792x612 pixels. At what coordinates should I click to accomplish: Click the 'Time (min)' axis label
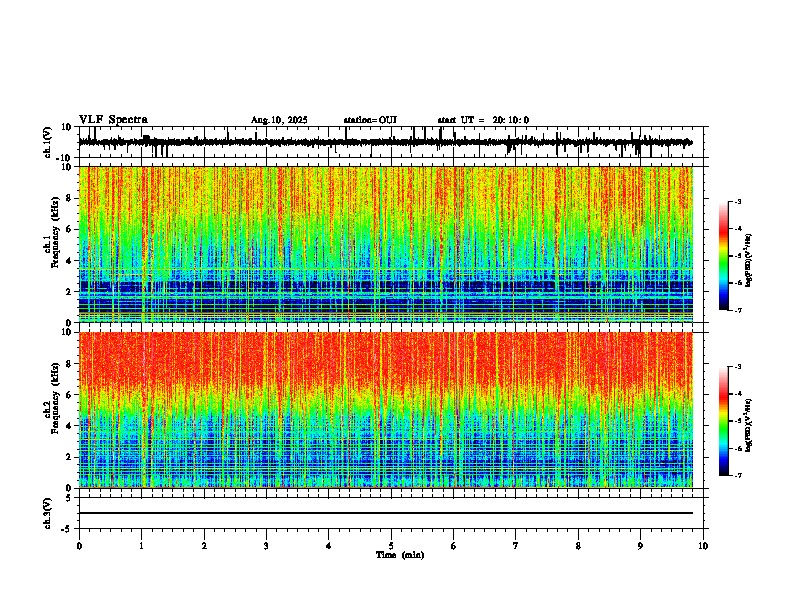(400, 555)
